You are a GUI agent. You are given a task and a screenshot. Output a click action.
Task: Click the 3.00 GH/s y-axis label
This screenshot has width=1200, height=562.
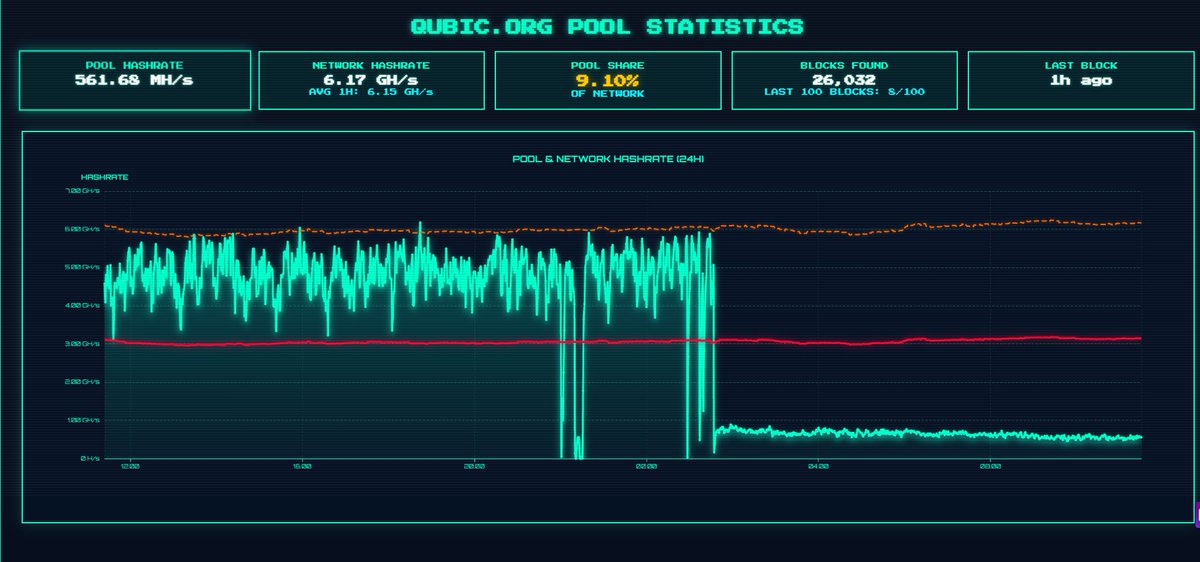(83, 343)
